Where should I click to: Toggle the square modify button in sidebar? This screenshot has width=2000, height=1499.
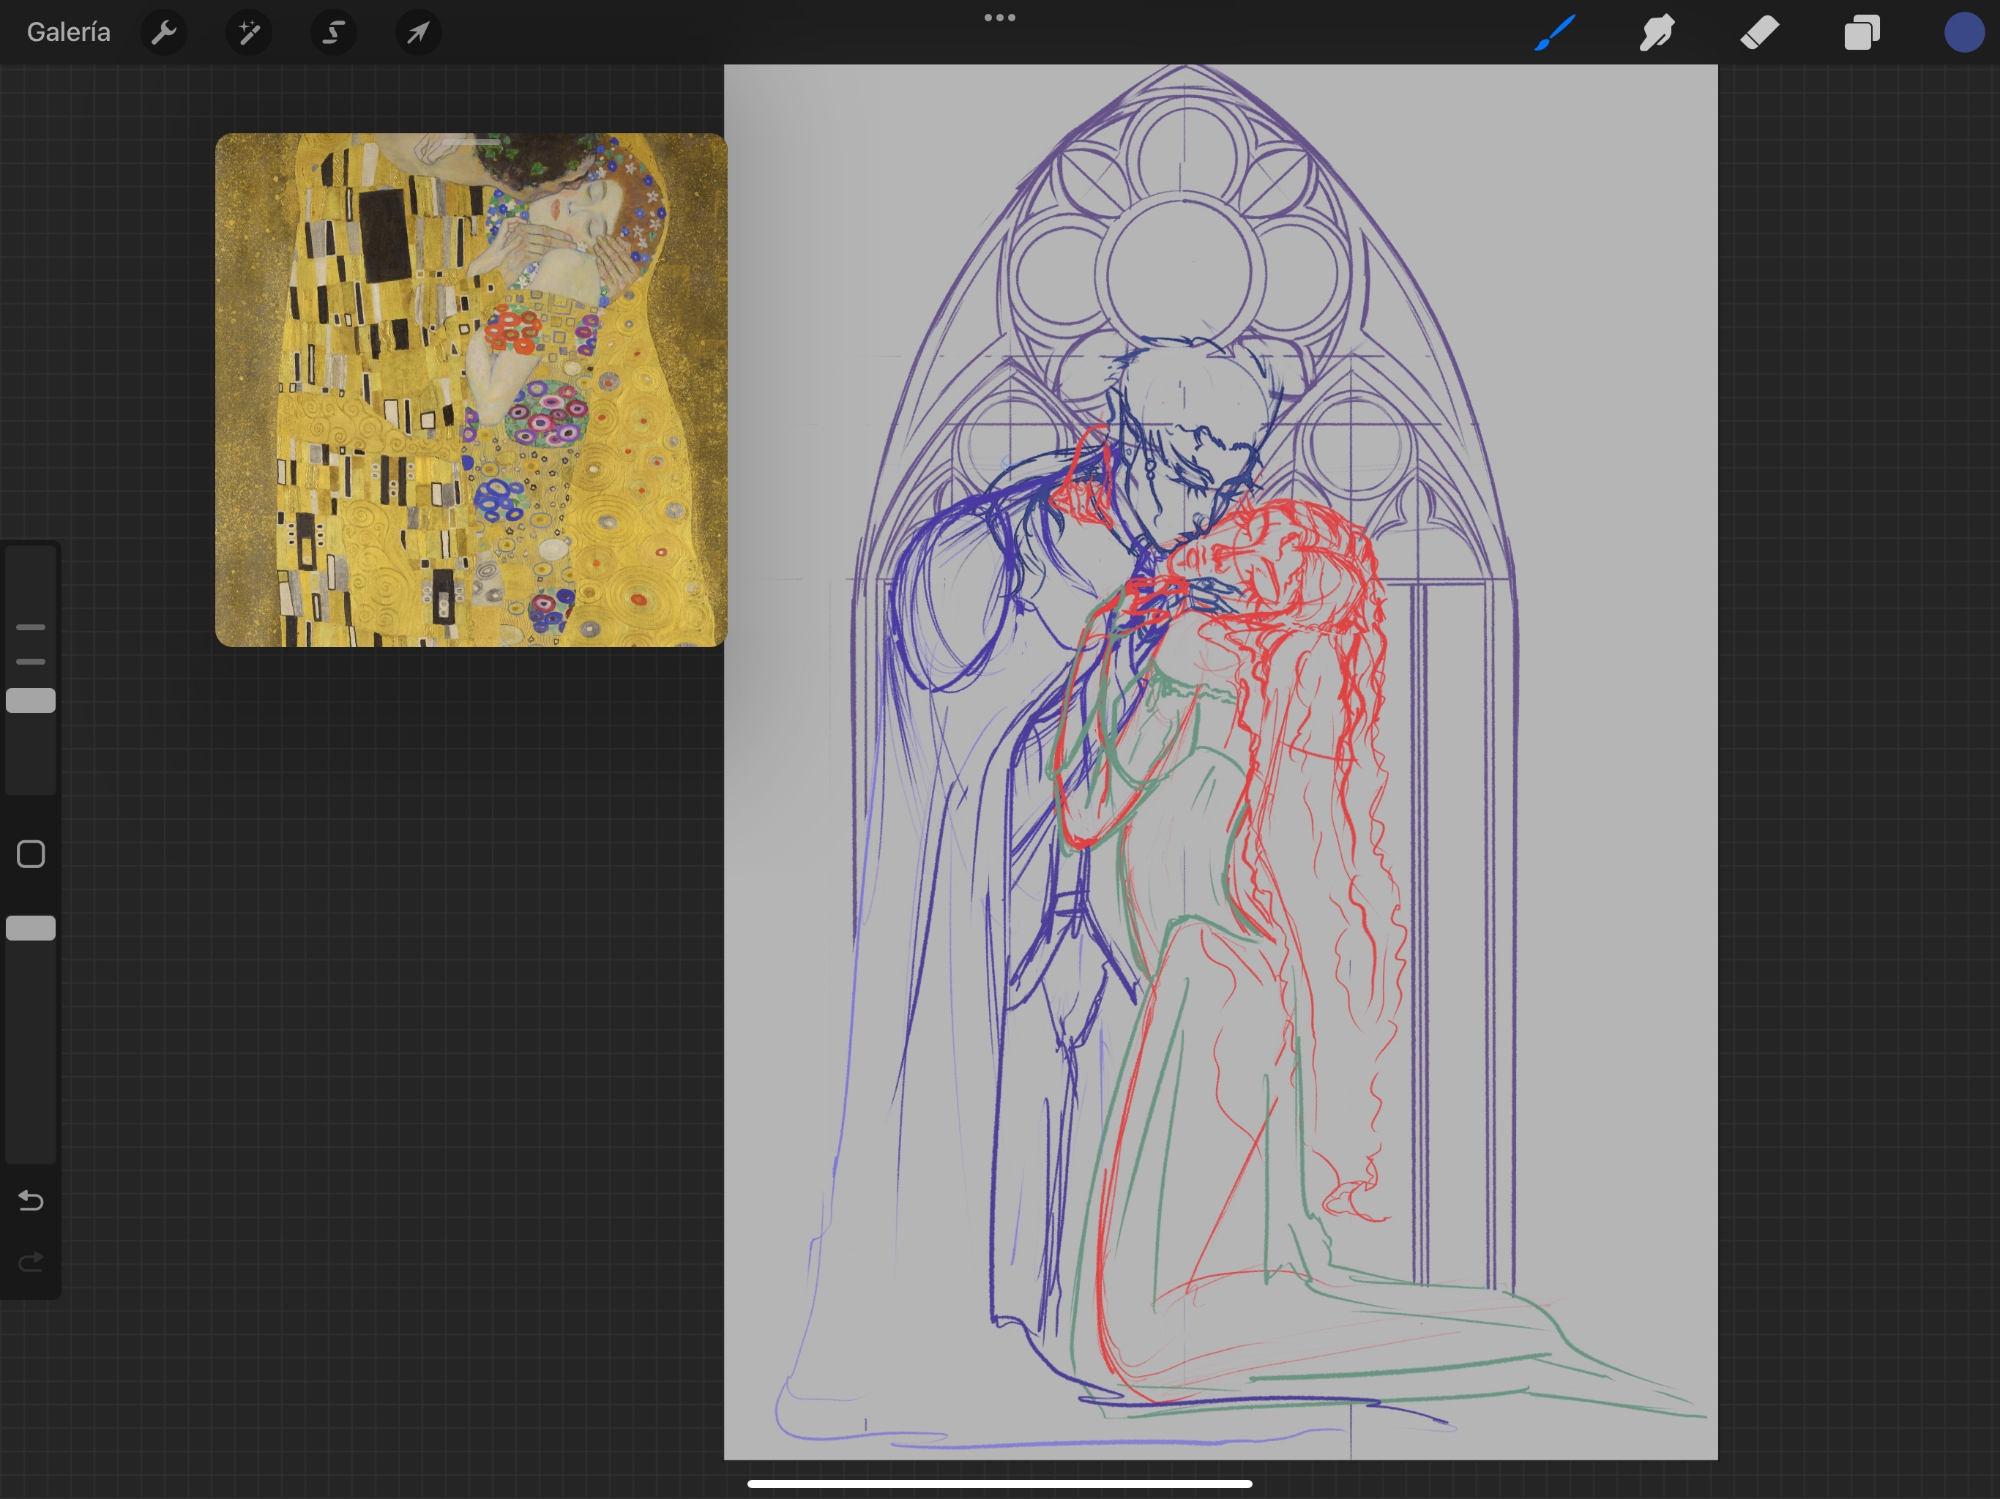click(31, 854)
